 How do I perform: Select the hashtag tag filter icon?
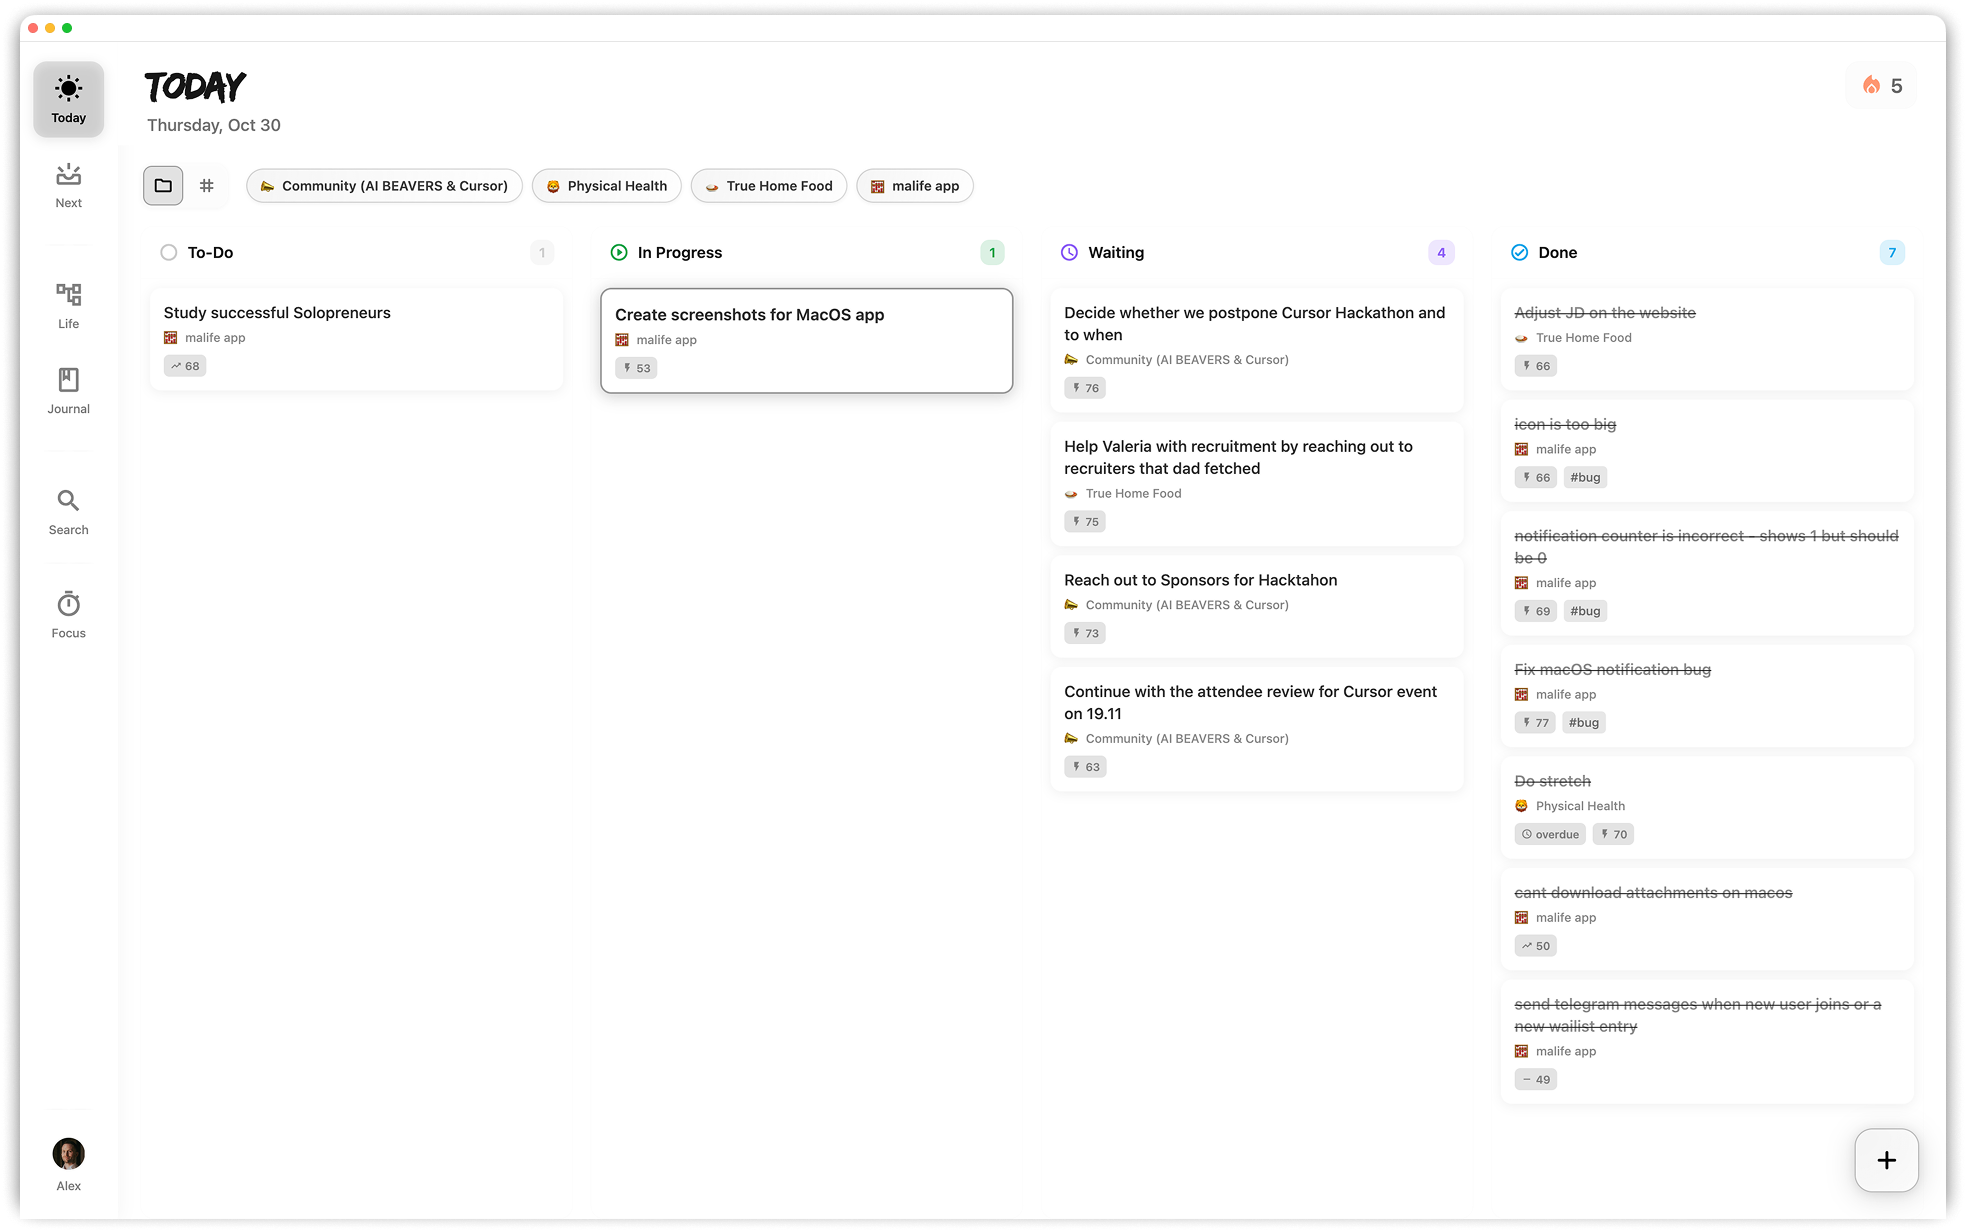(x=207, y=185)
